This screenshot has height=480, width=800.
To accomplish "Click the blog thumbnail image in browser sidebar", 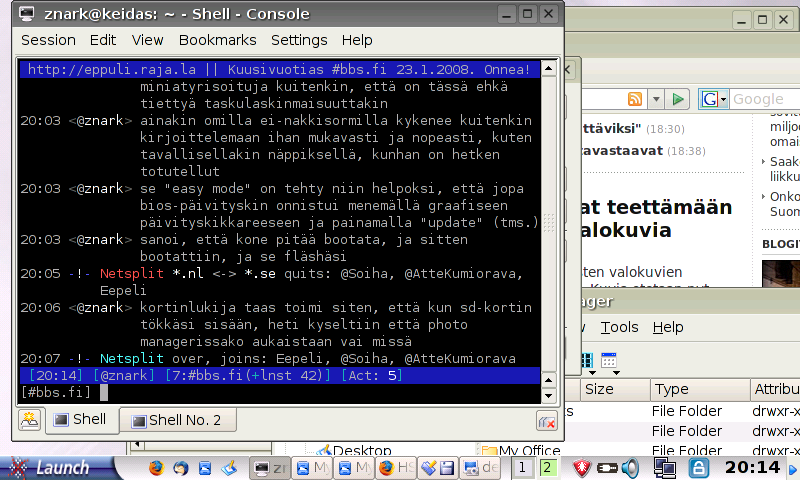I will [x=781, y=273].
